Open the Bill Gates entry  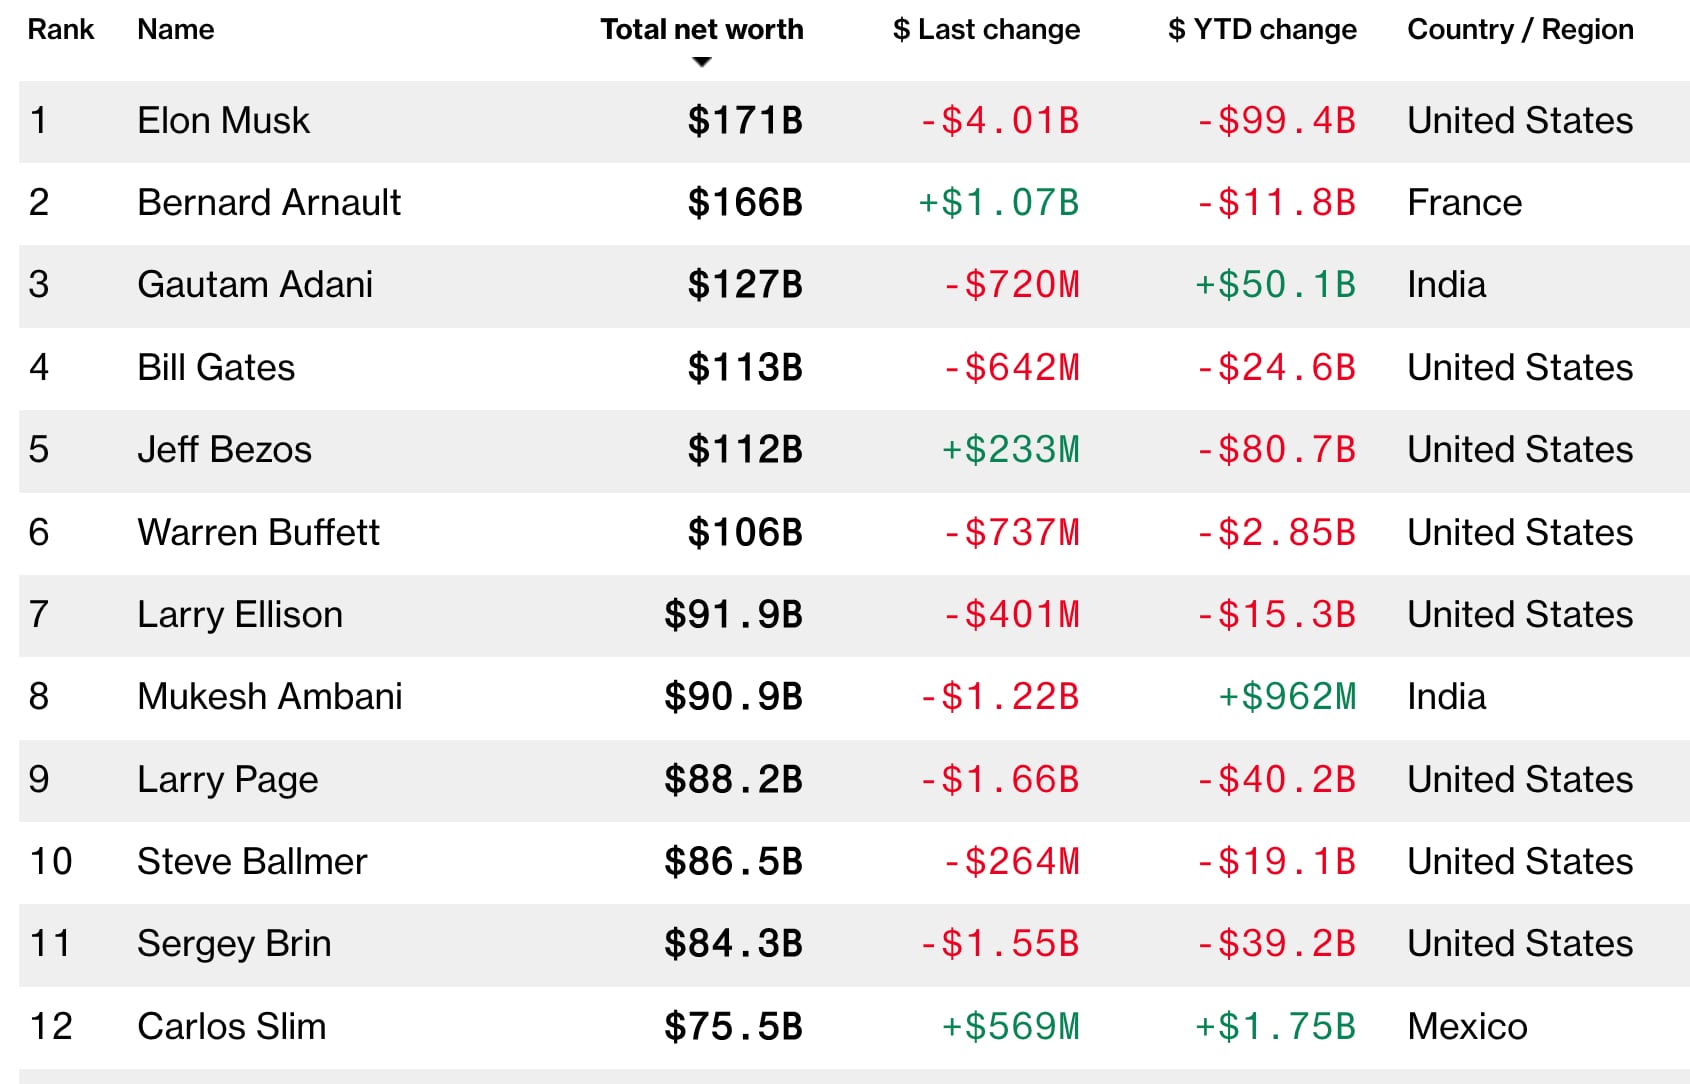click(216, 368)
